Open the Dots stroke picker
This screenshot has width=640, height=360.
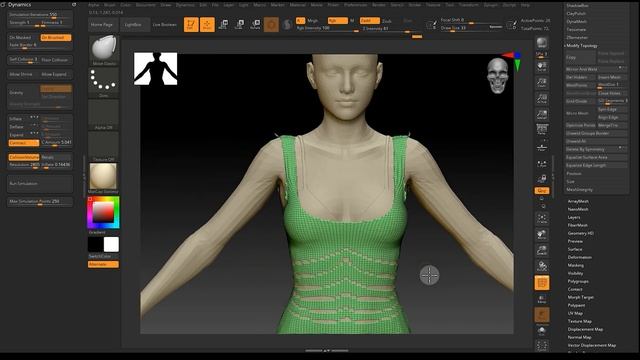104,82
